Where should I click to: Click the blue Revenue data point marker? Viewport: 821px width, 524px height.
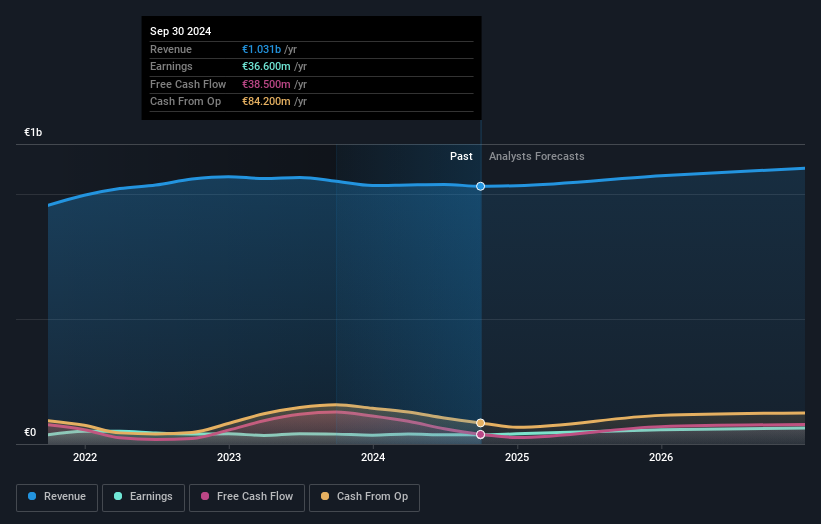[x=480, y=186]
